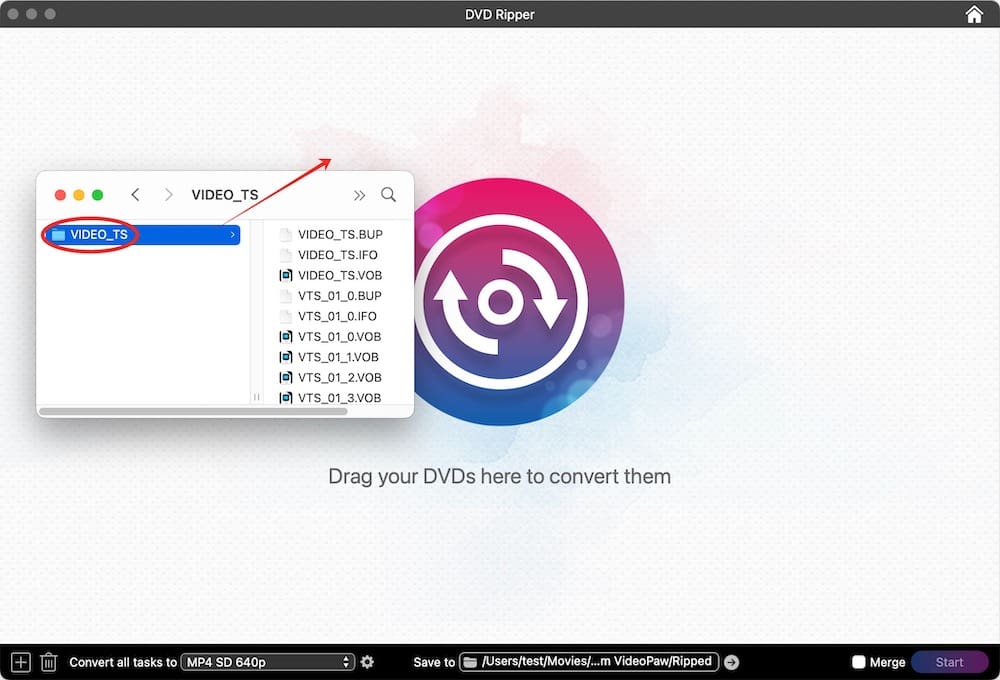
Task: Expand the double chevron in Finder toolbar
Action: (x=360, y=194)
